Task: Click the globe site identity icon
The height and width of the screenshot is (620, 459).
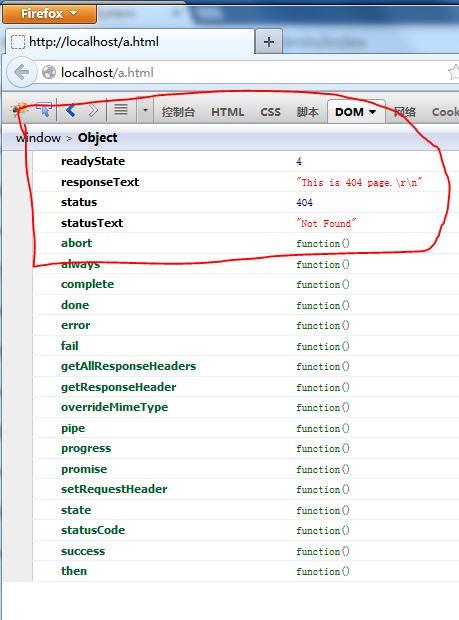Action: coord(49,72)
